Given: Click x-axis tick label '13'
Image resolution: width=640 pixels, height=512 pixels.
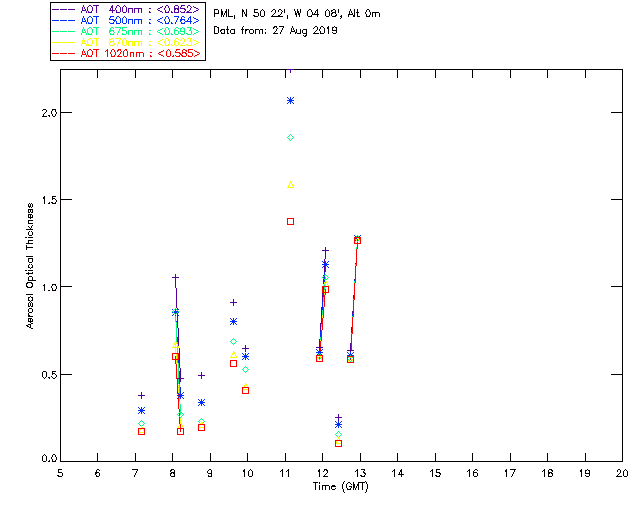Looking at the screenshot, I should click(360, 473).
